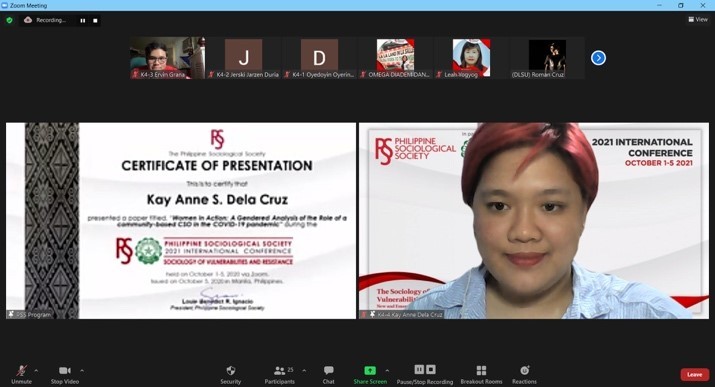Close the Zoom Meeting window
Viewport: 715px width, 387px height.
(703, 5)
